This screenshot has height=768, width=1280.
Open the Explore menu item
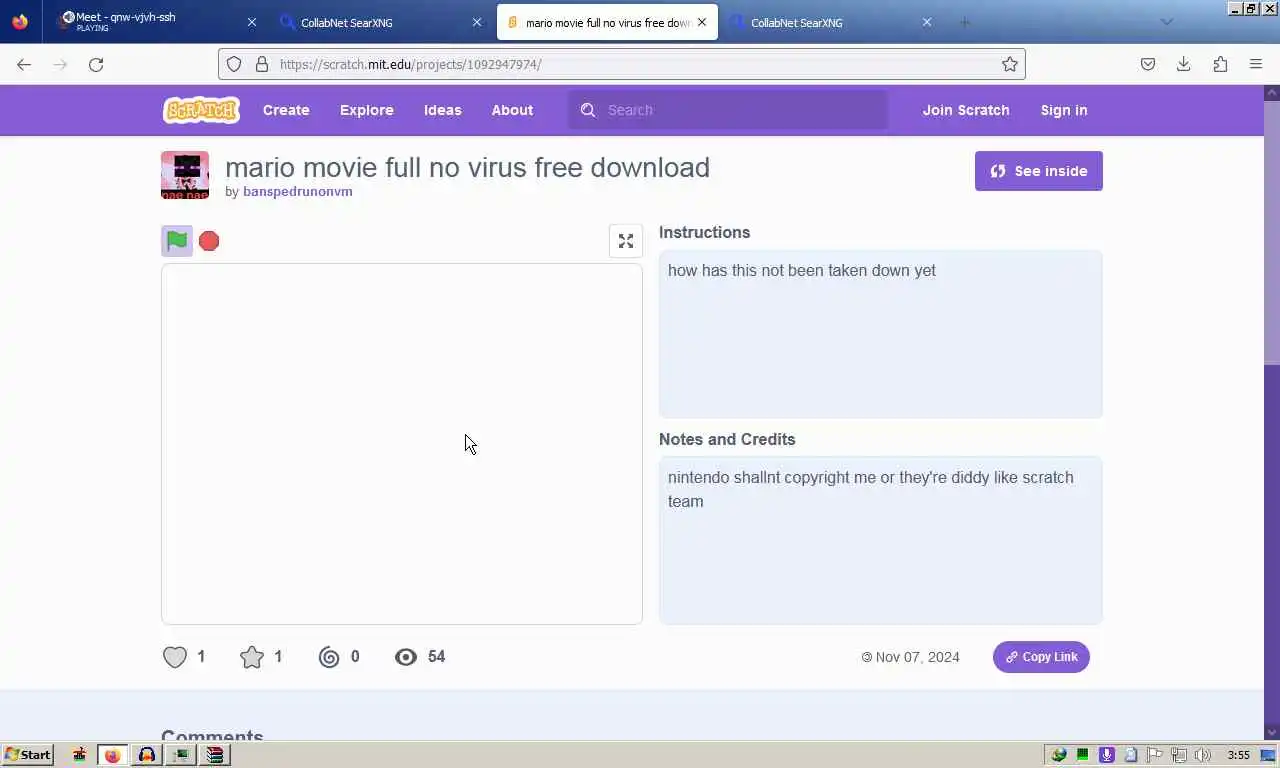click(x=367, y=110)
